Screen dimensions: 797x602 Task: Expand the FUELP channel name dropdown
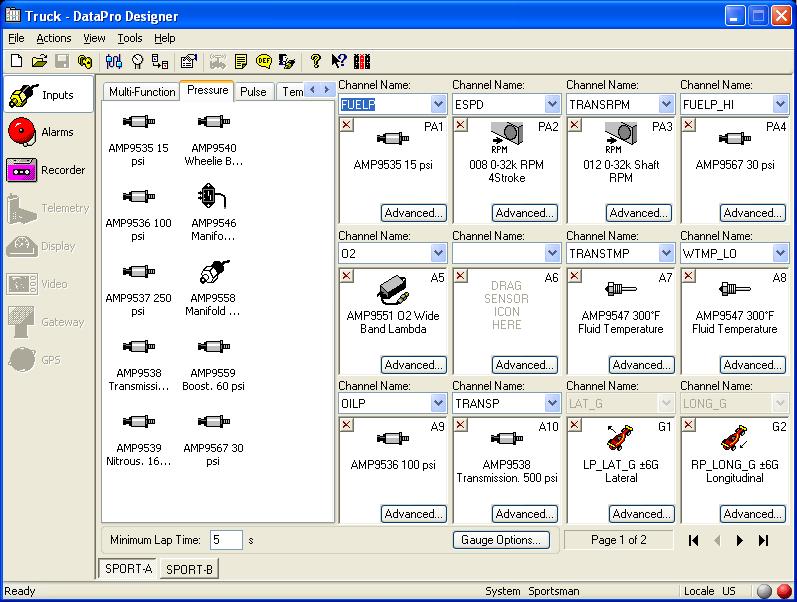click(x=438, y=104)
